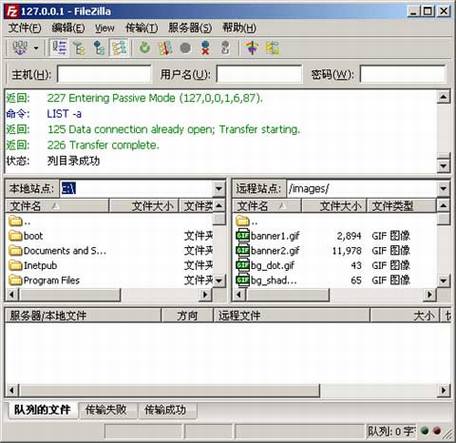Select the banner1.gif remote file
Screen dimensions: 456x443
coord(275,236)
